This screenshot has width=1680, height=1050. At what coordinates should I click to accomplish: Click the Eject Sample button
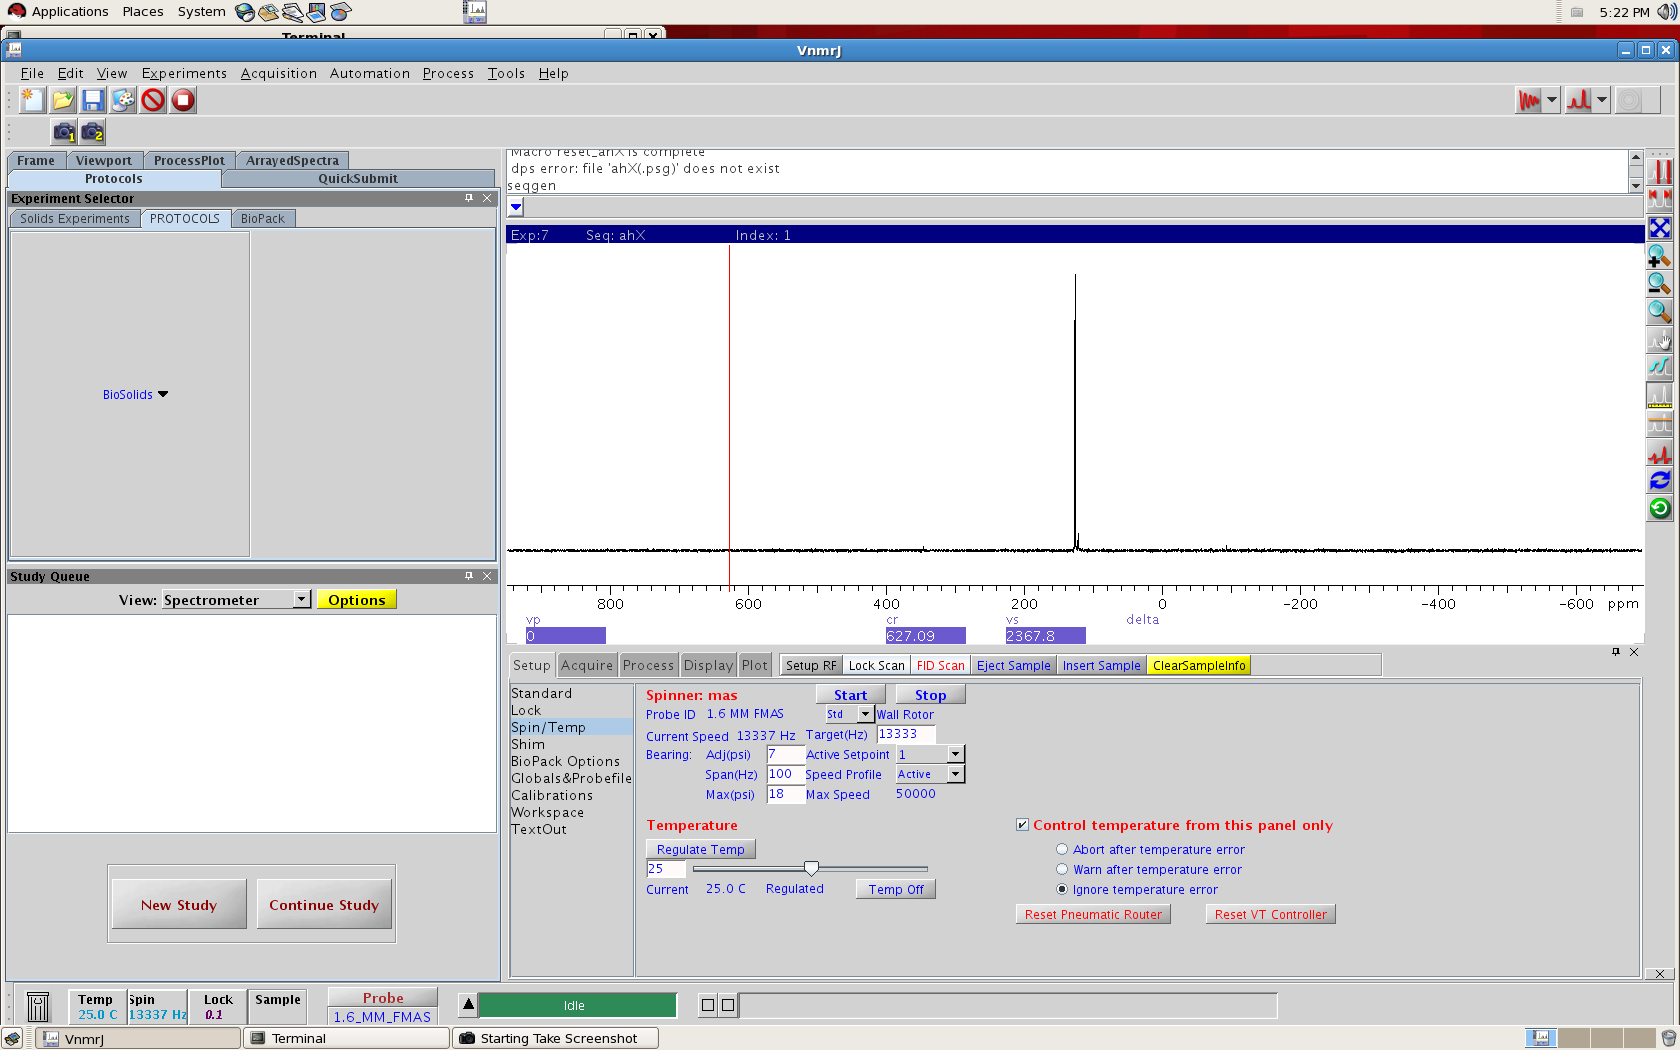pos(1013,665)
